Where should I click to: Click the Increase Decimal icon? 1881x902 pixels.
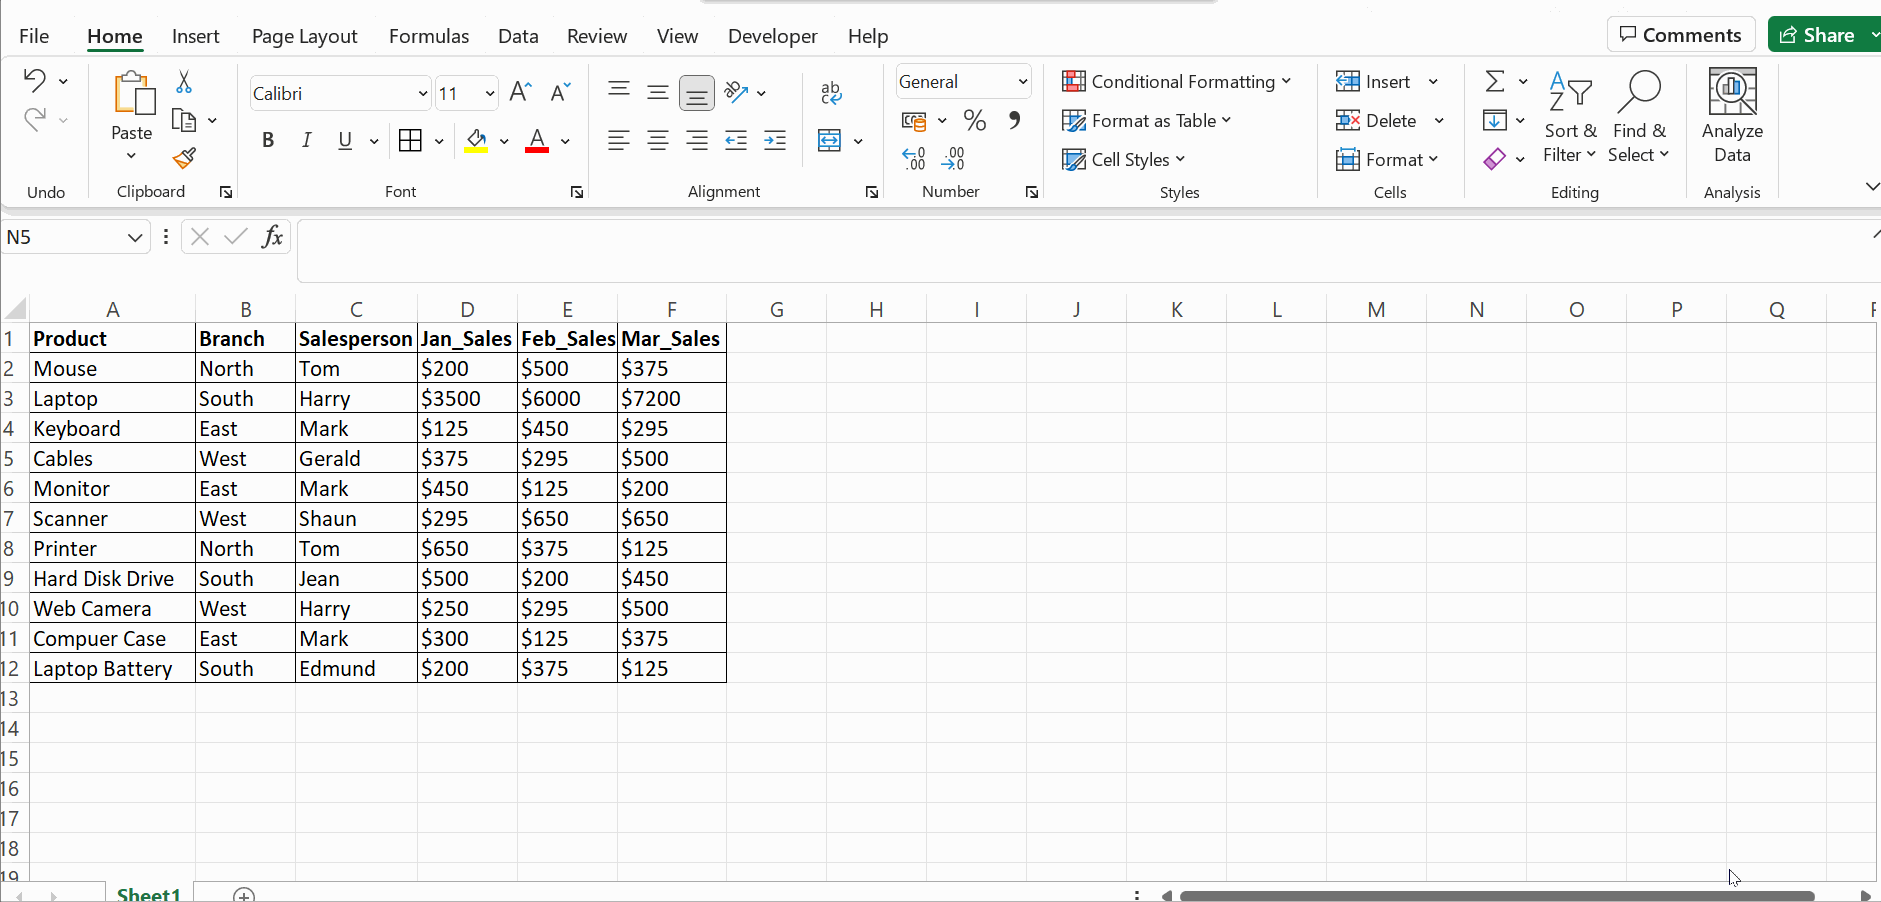913,157
